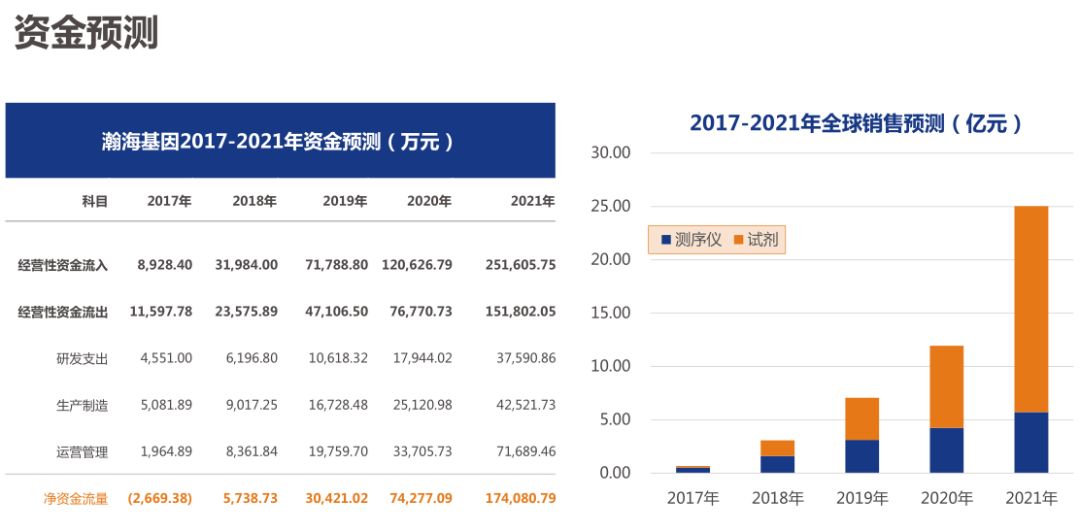Click the 2021年 chart x-axis label
Image resolution: width=1080 pixels, height=532 pixels.
pos(1031,498)
